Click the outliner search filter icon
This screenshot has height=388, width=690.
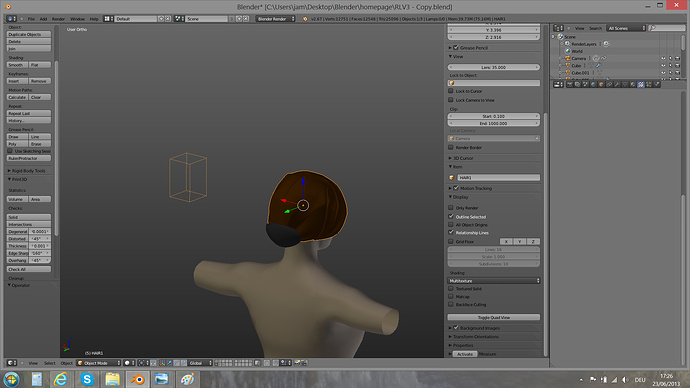pyautogui.click(x=652, y=28)
